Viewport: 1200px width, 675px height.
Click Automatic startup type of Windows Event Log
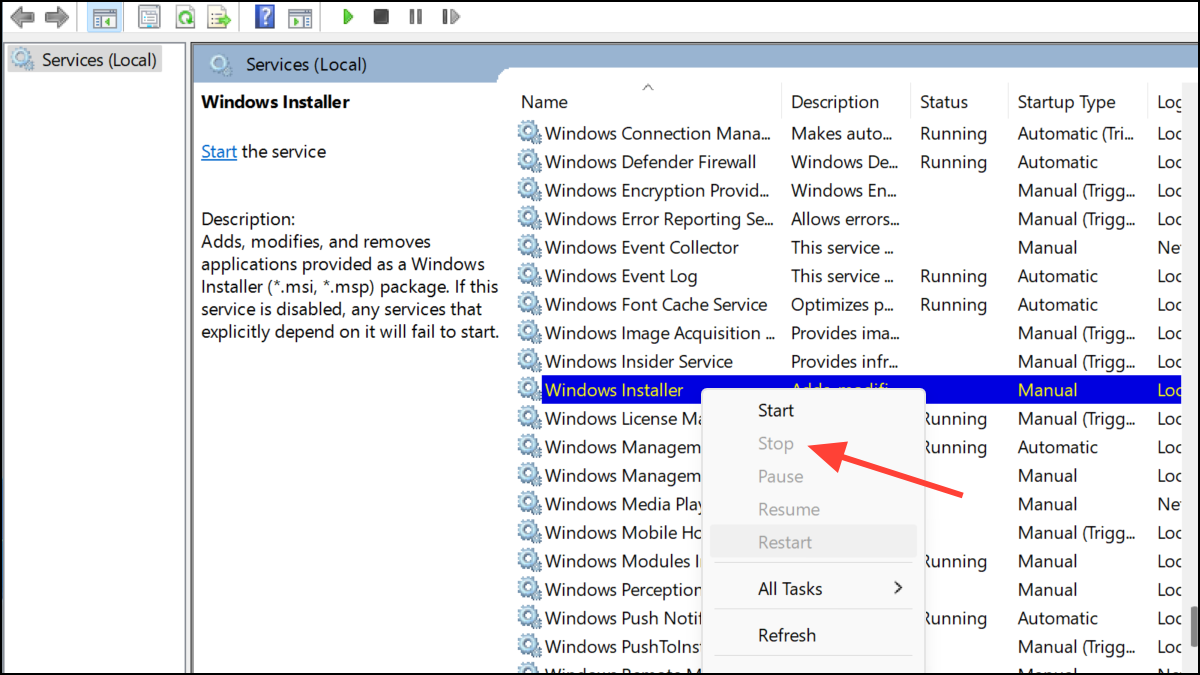click(1058, 276)
